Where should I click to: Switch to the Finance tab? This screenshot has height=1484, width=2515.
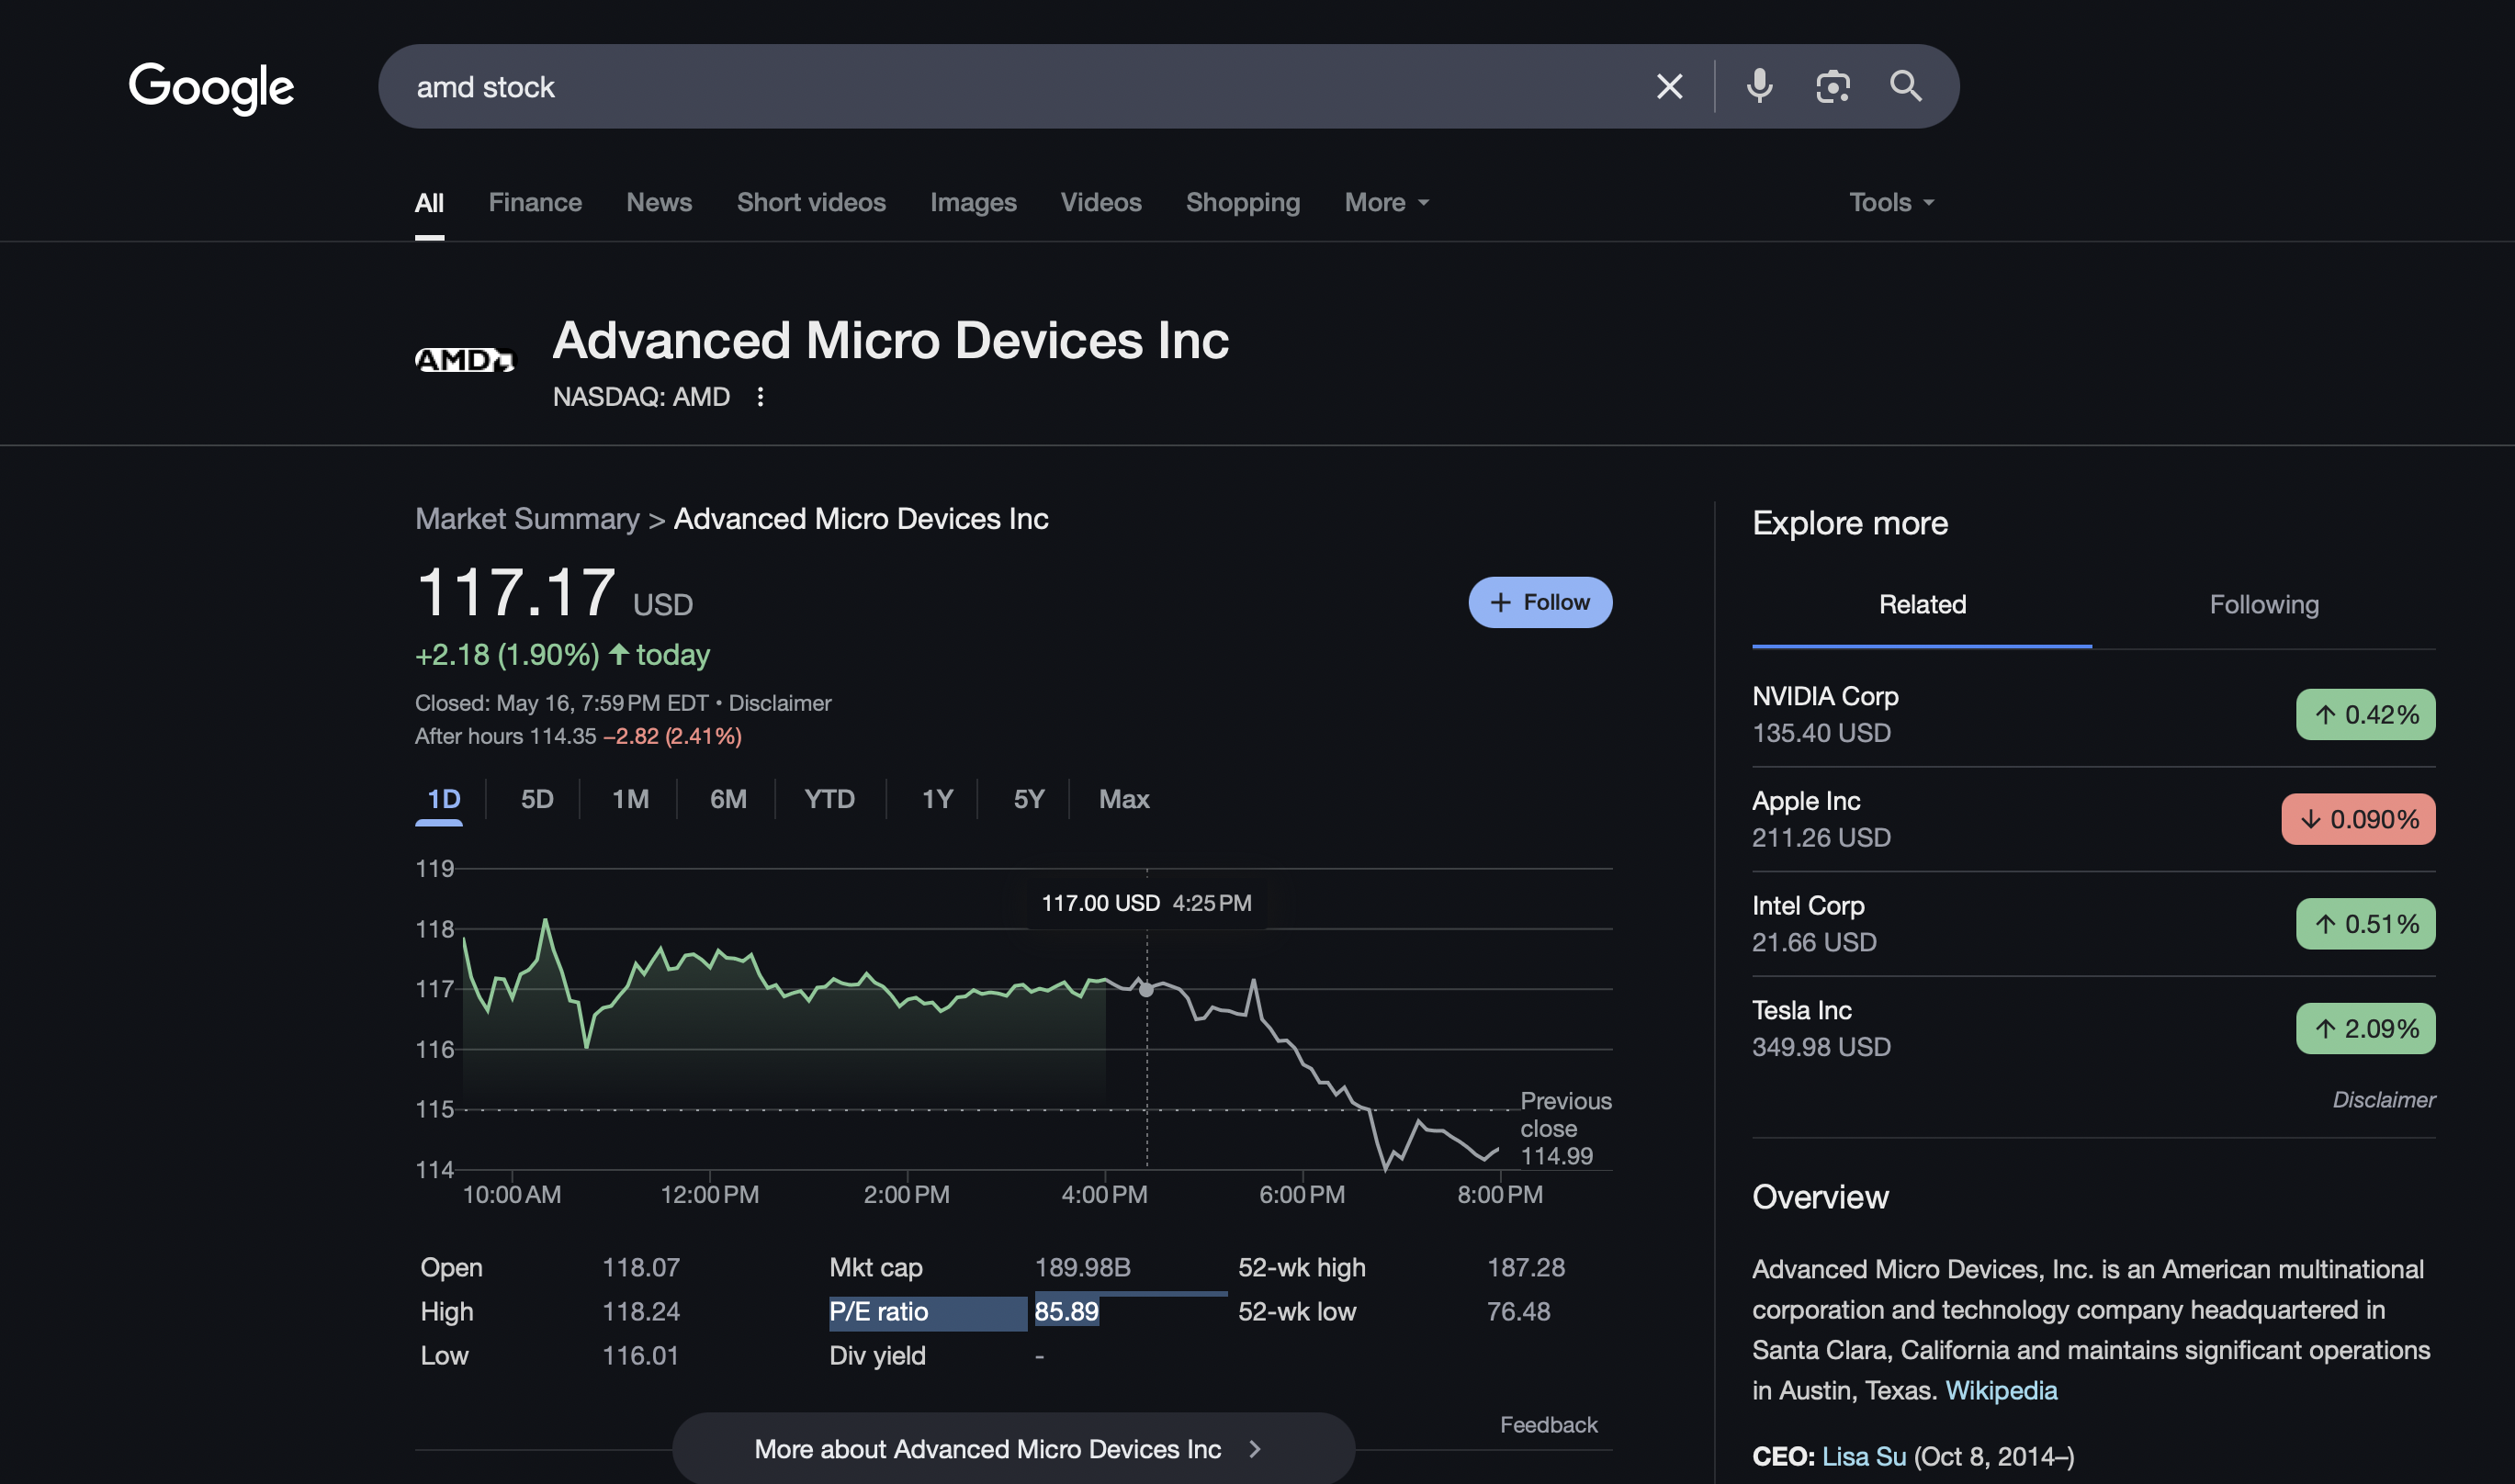pos(534,203)
